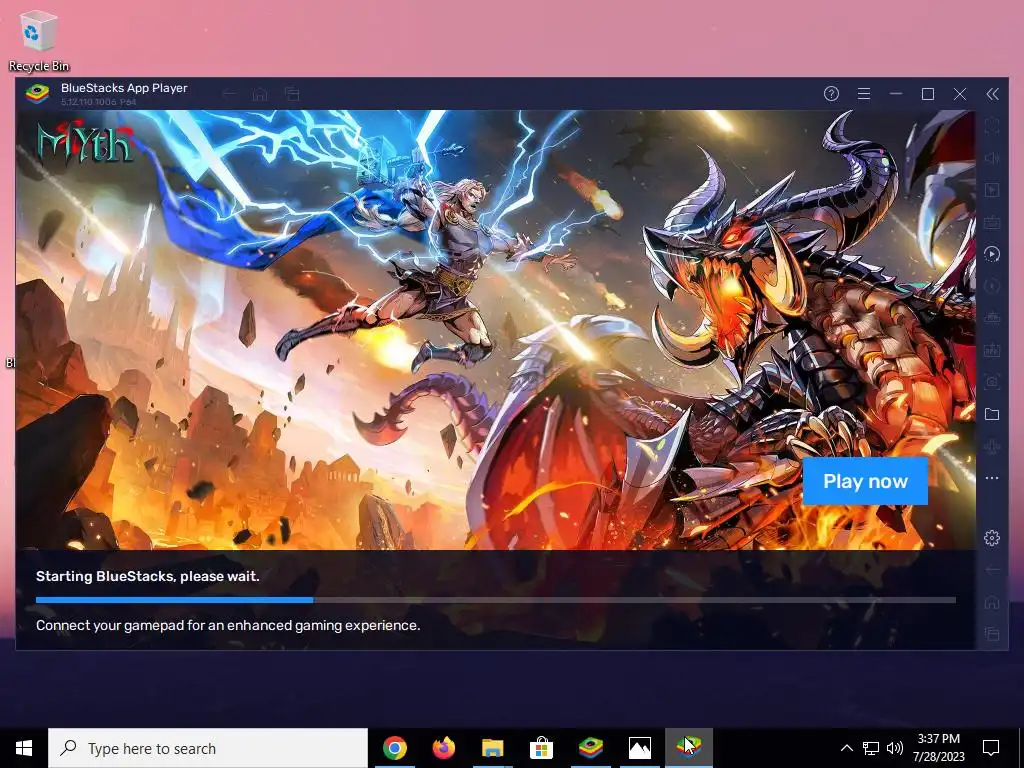Open the keyboard game controls icon

[x=991, y=222]
